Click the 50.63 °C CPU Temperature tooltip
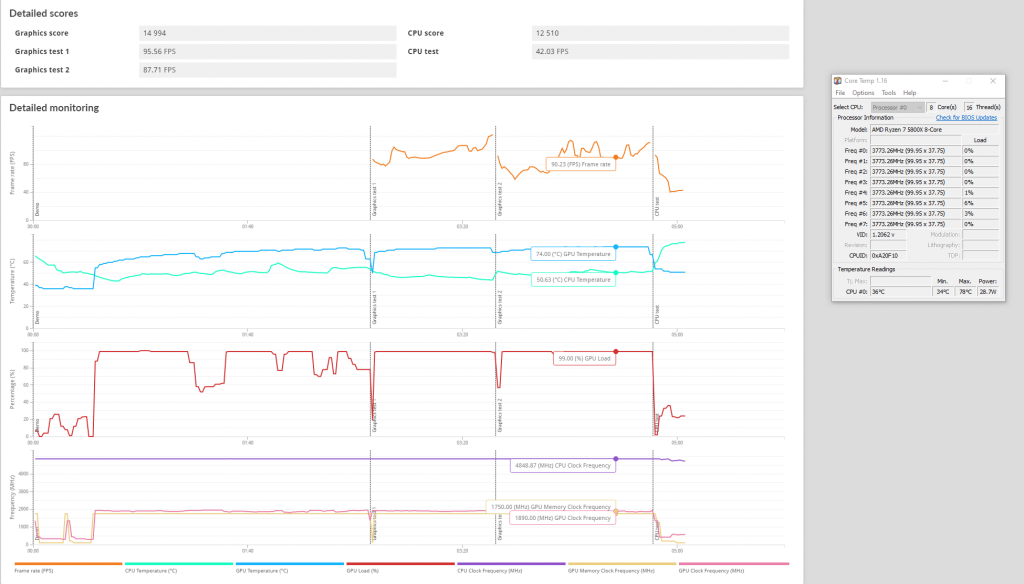Image resolution: width=1024 pixels, height=584 pixels. [x=573, y=280]
